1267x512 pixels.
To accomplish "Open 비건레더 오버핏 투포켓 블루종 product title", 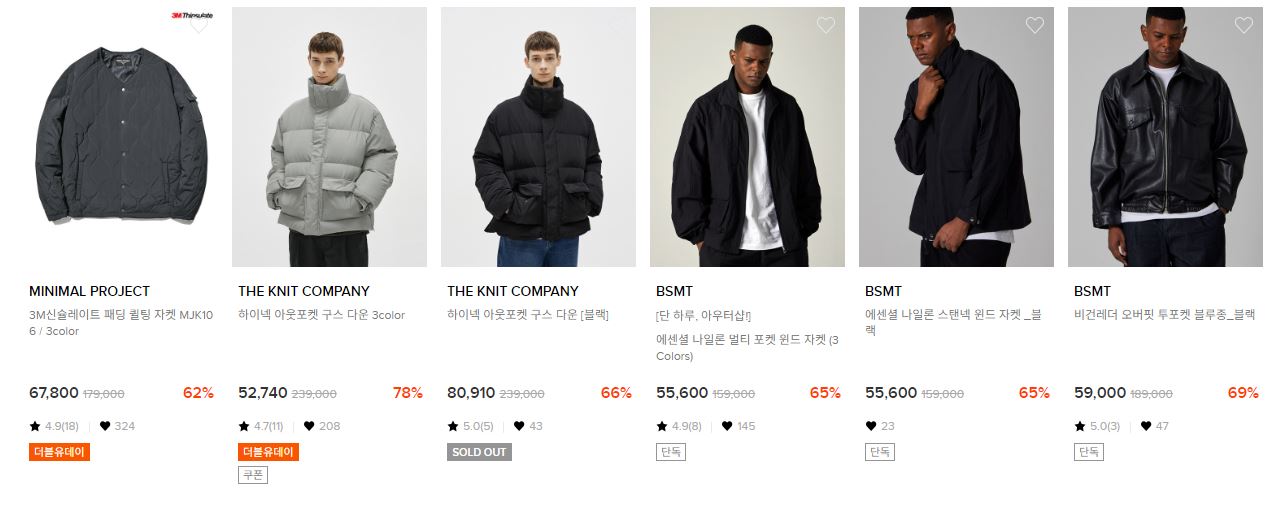I will point(1164,314).
